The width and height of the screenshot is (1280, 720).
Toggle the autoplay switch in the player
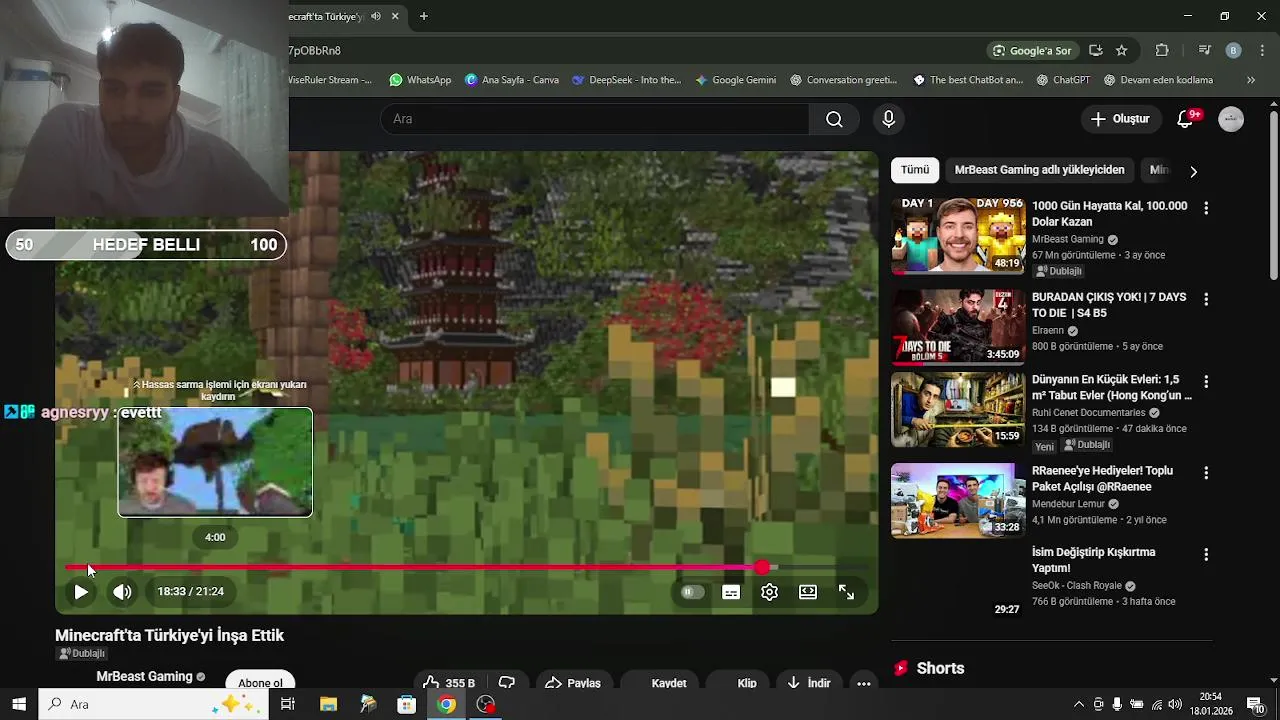(690, 592)
